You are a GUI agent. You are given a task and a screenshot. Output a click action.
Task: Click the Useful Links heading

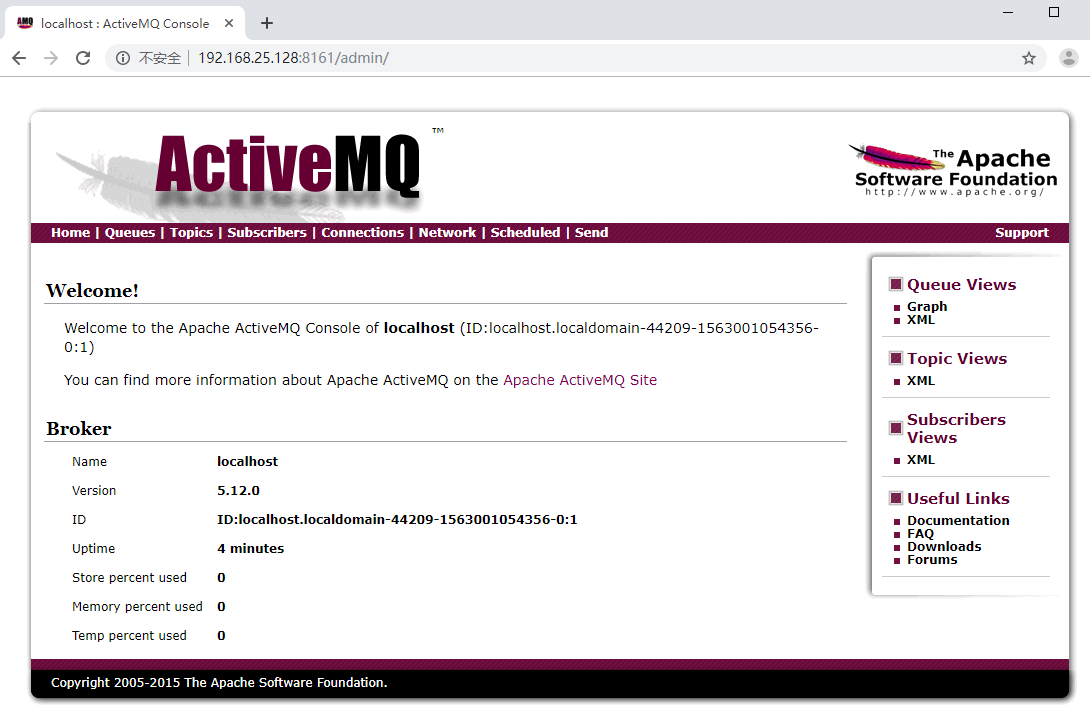click(x=958, y=499)
